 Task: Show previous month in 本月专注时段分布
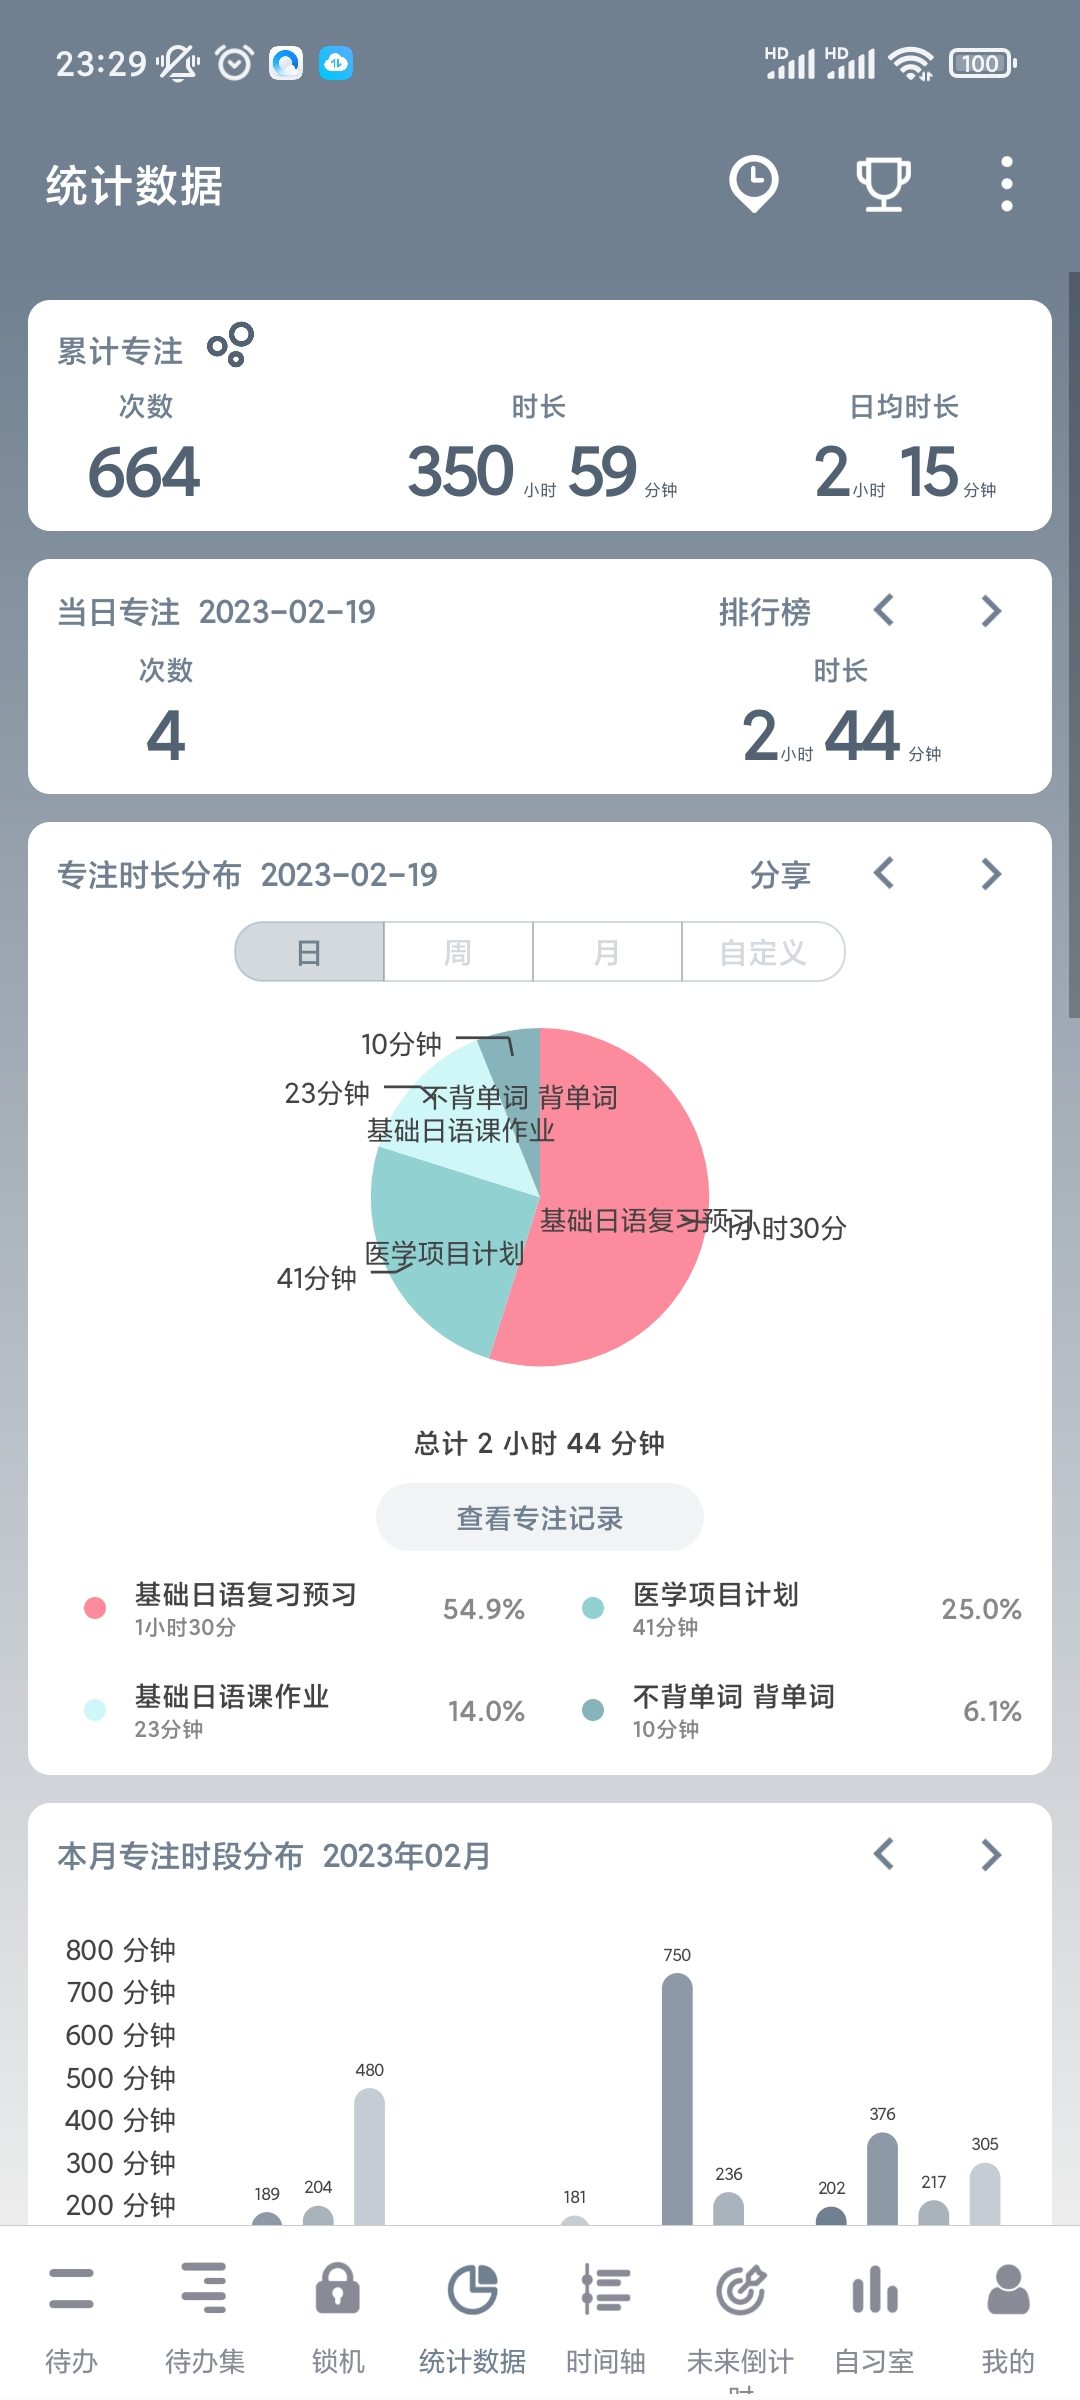pos(884,1855)
